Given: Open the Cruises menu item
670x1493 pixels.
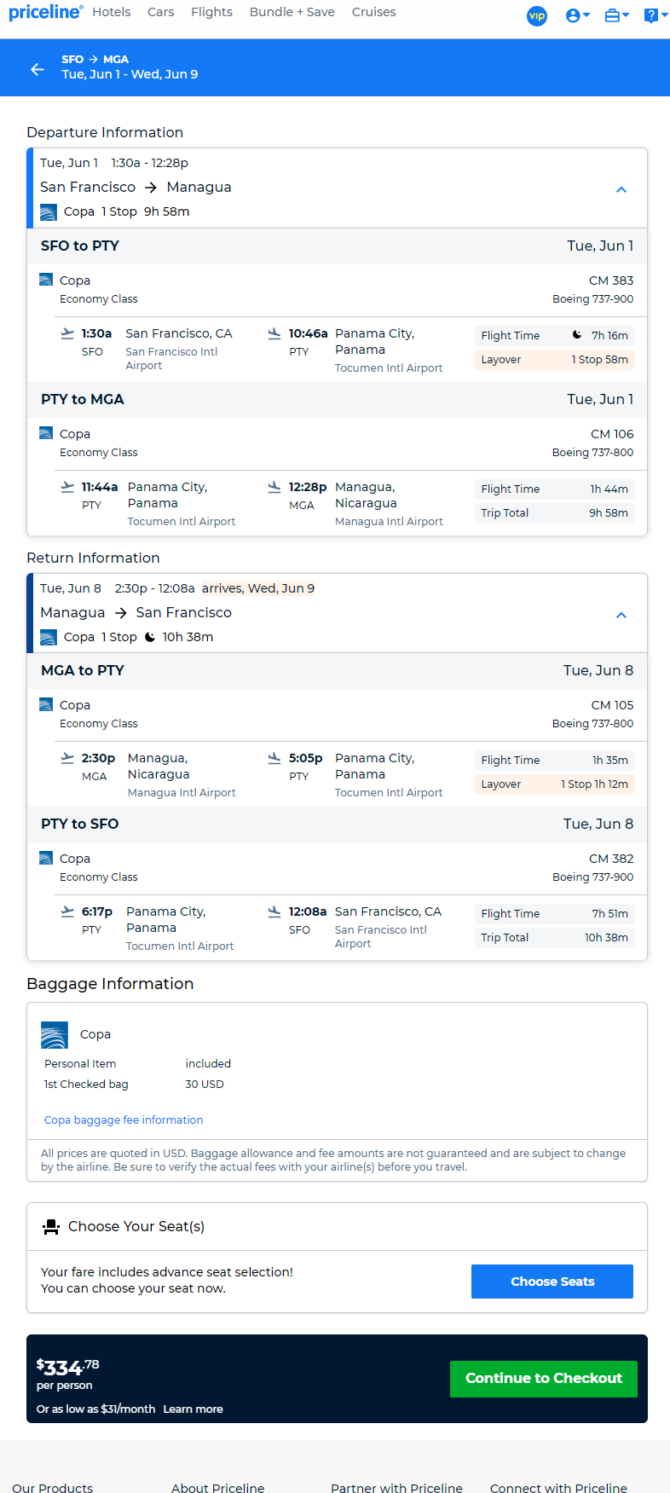Looking at the screenshot, I should [374, 13].
